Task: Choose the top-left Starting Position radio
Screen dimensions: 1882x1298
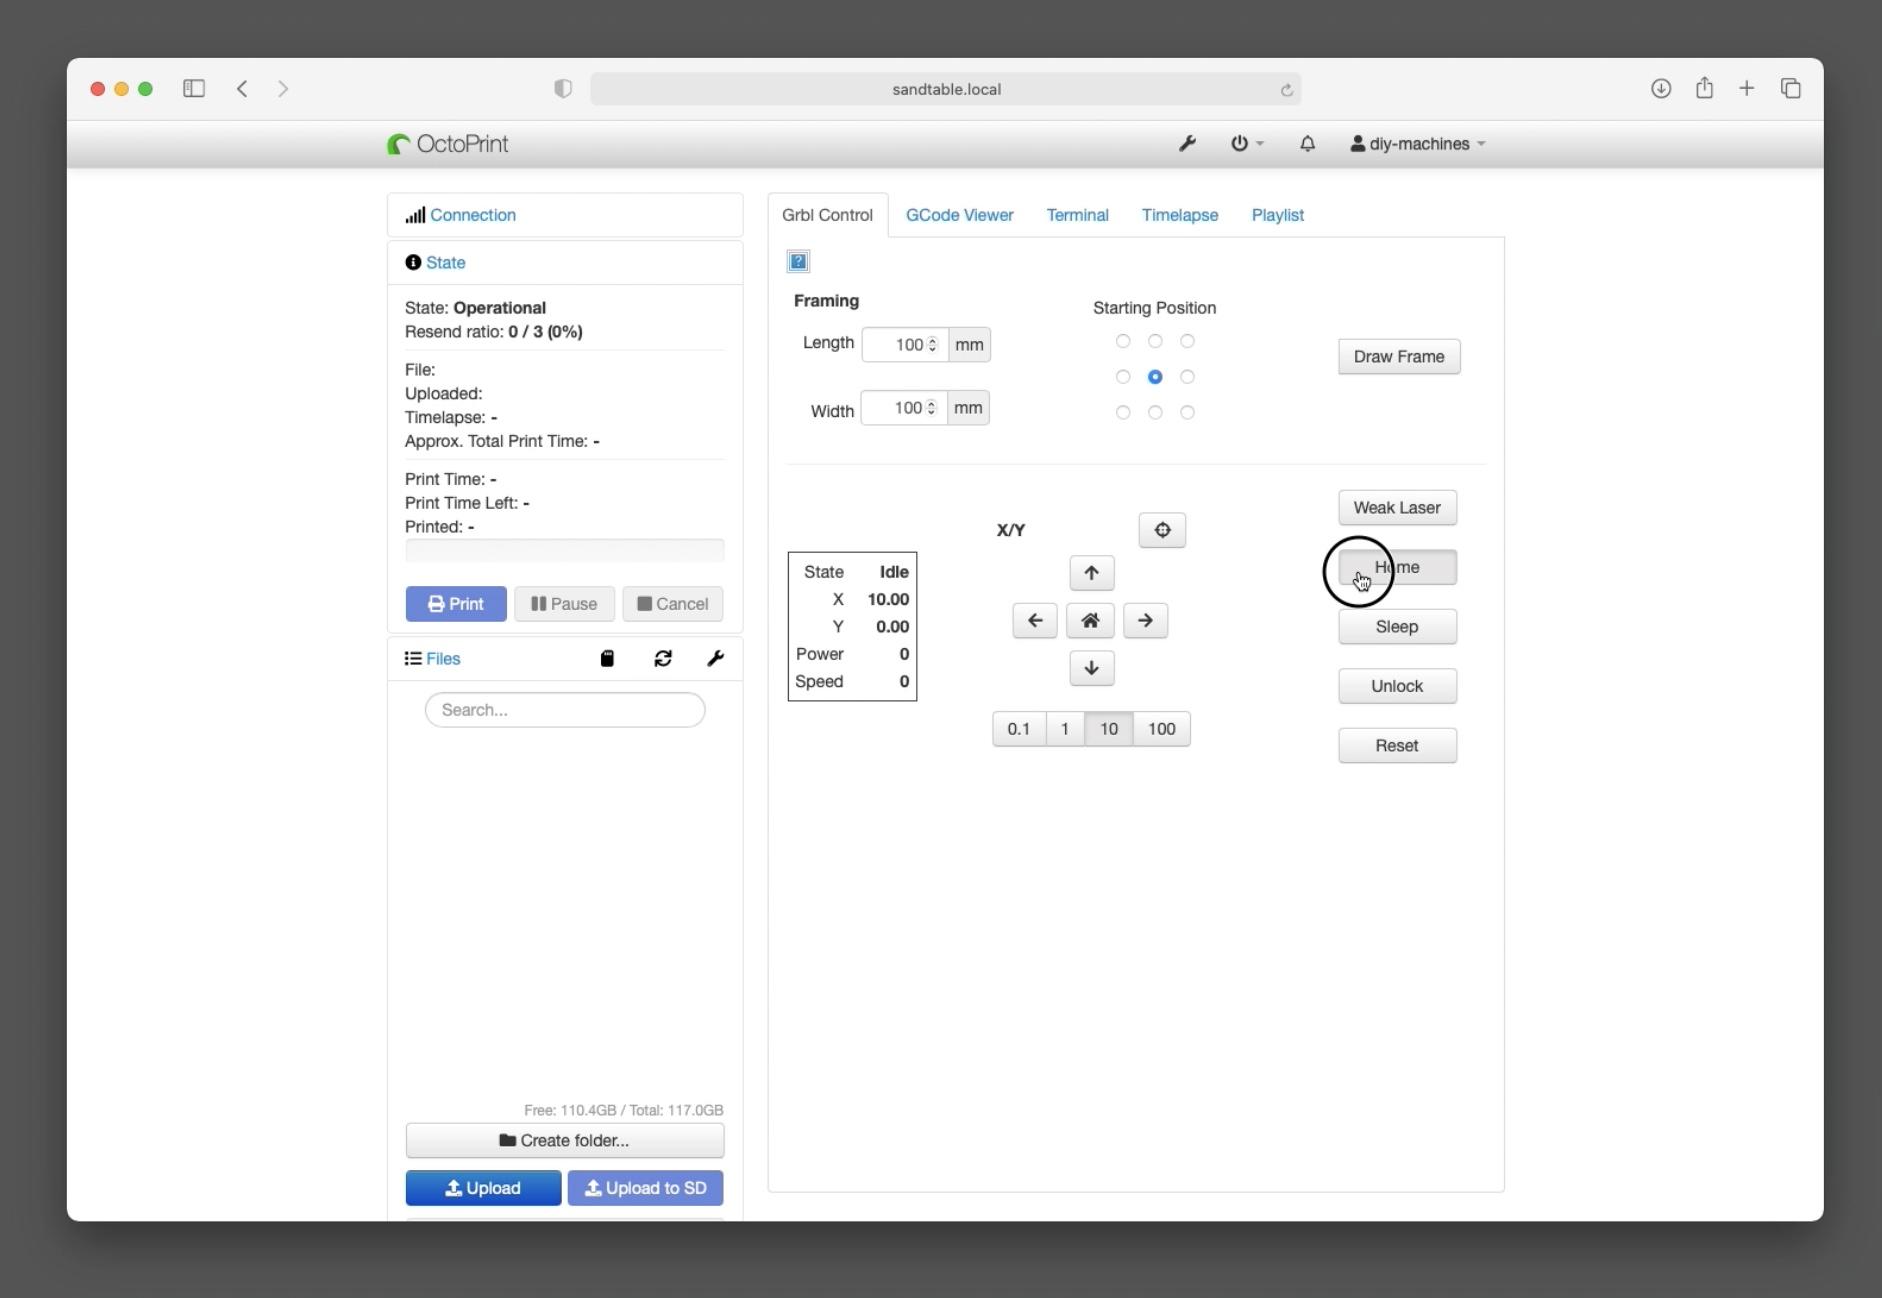Action: [x=1123, y=341]
